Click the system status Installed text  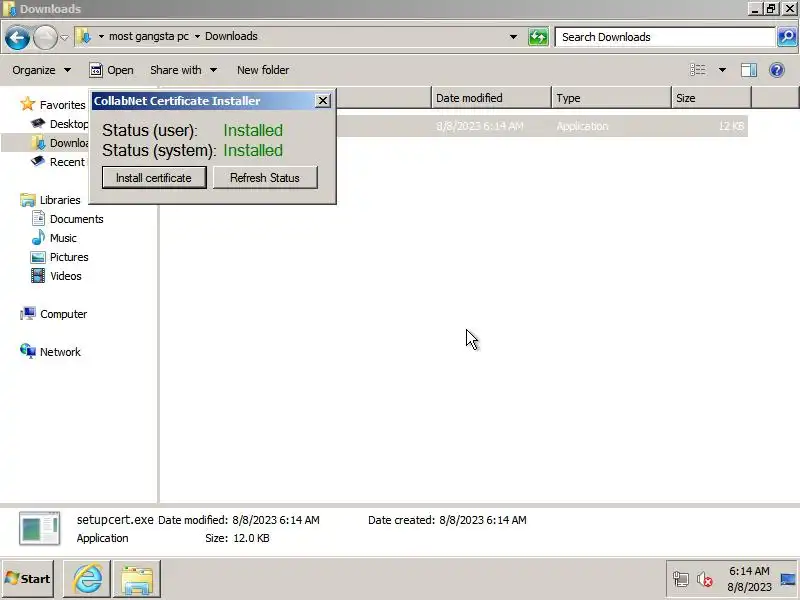pos(253,151)
